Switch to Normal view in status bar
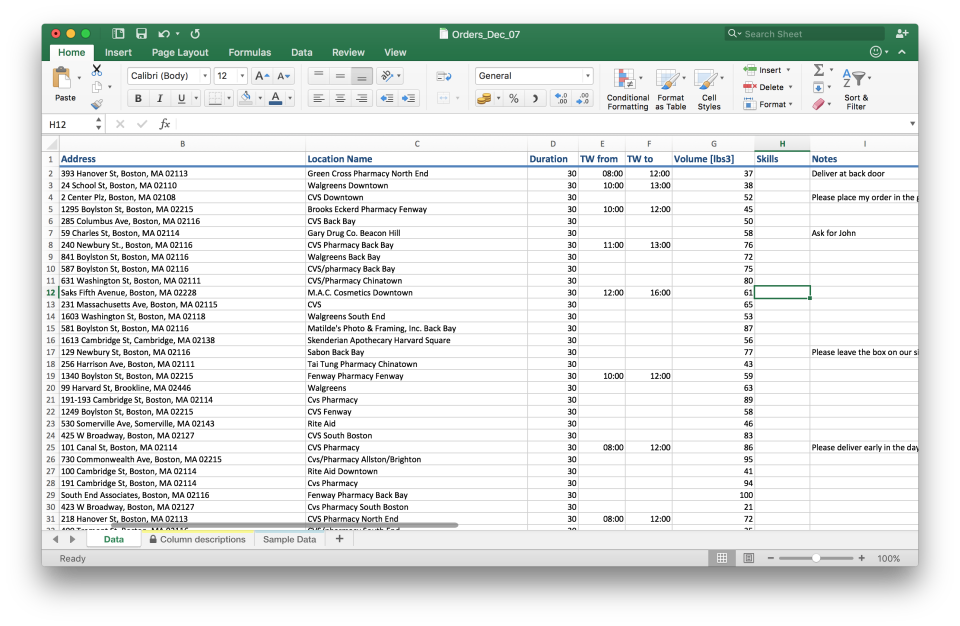The height and width of the screenshot is (626, 960). (x=722, y=558)
